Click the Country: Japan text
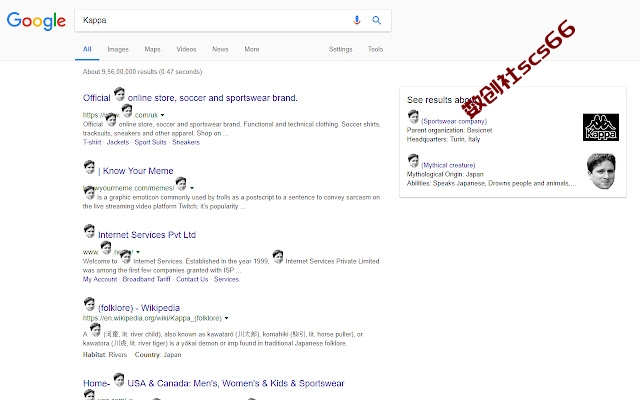 click(x=158, y=355)
